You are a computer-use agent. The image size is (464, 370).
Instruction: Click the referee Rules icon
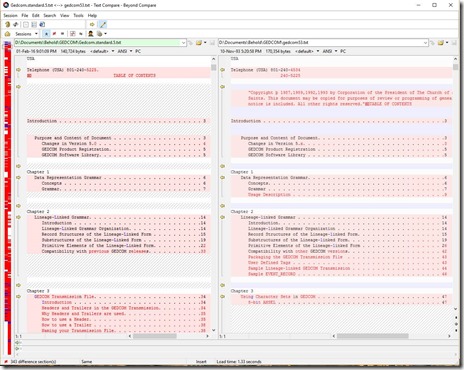click(90, 34)
